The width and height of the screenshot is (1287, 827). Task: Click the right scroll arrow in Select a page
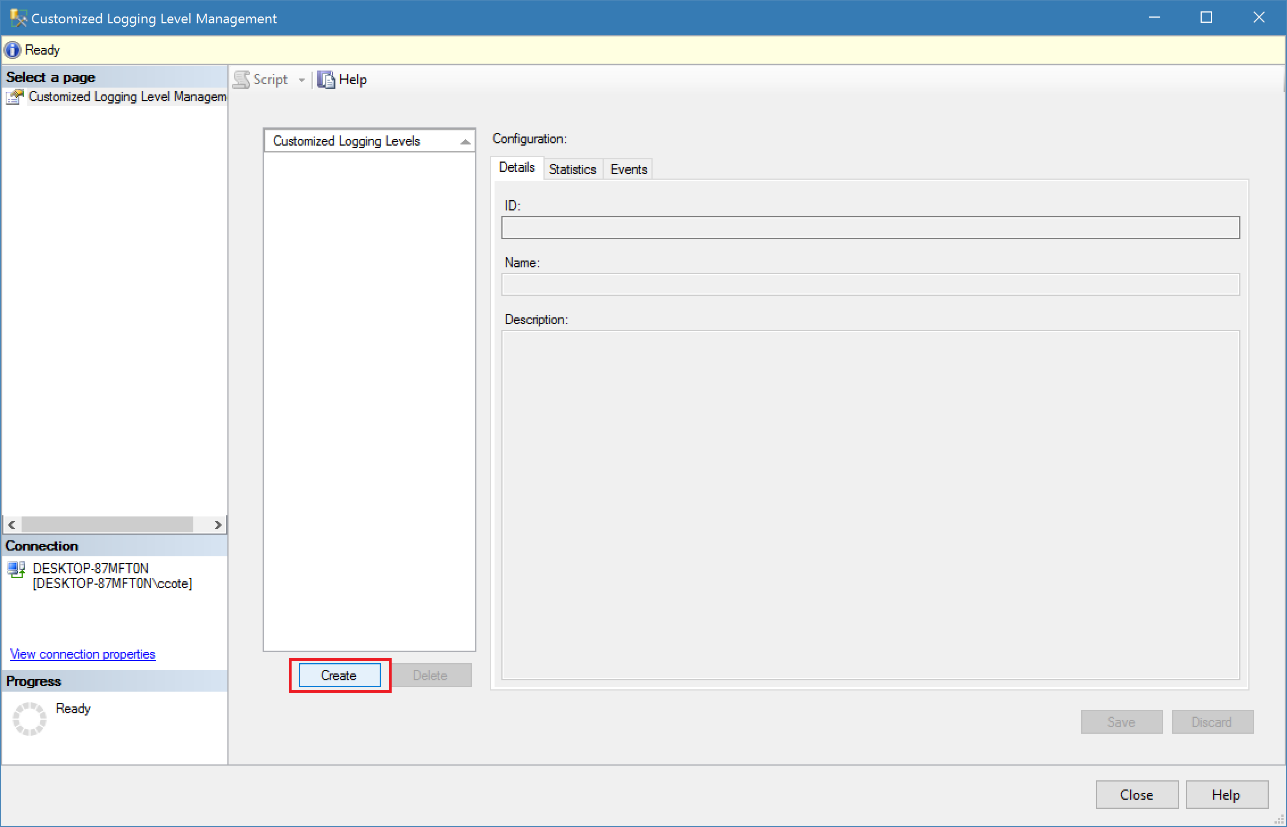point(218,525)
